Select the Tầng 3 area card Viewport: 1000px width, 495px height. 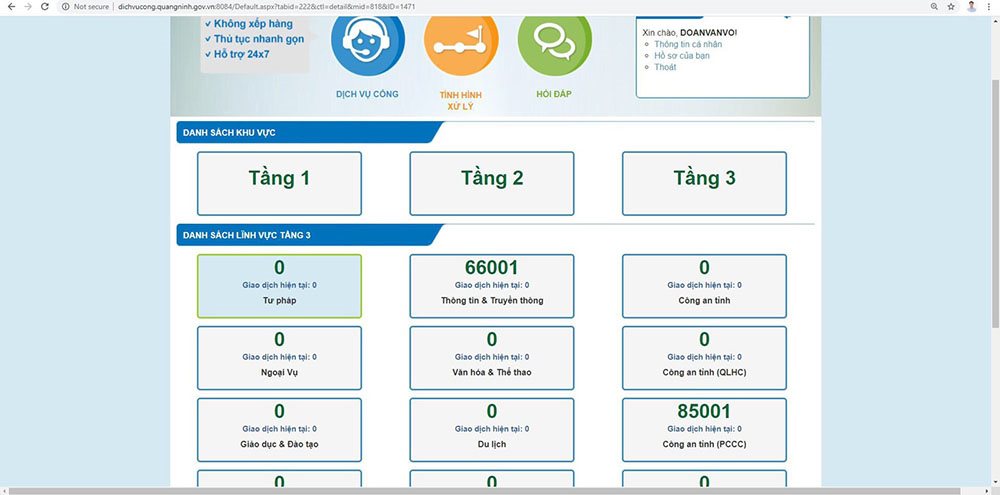point(704,184)
